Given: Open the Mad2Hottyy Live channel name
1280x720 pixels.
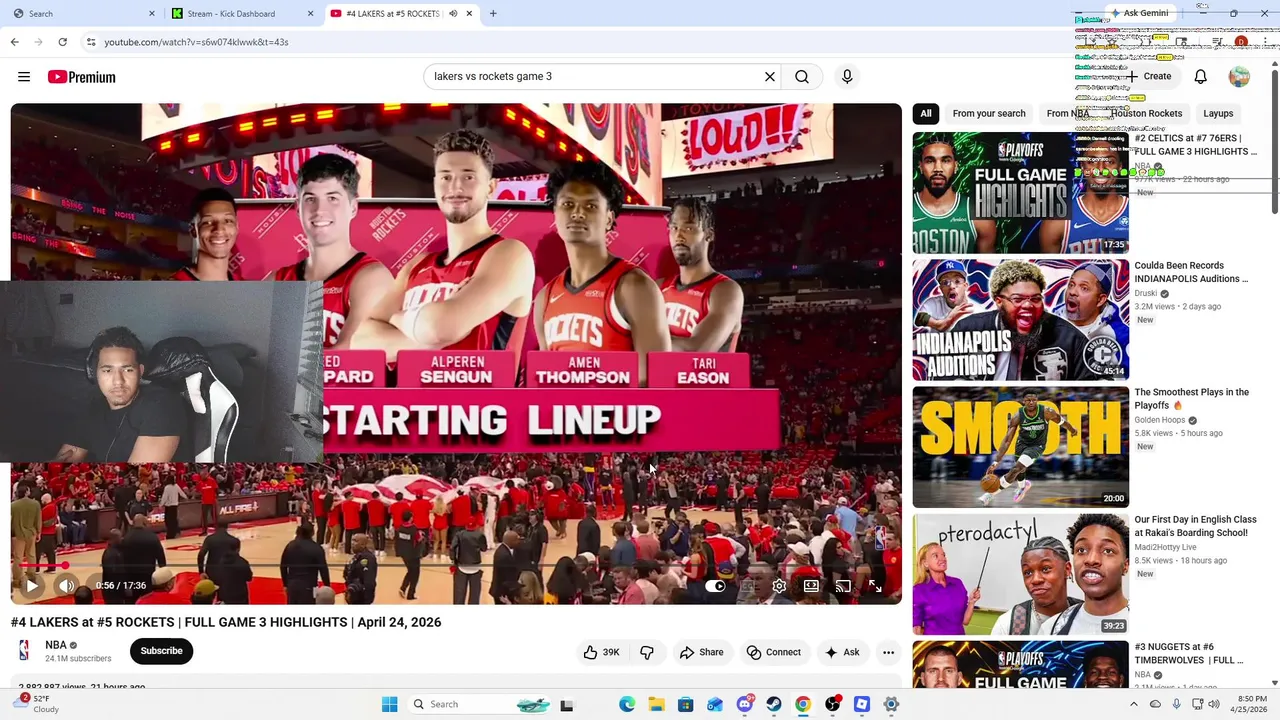Looking at the screenshot, I should (1165, 547).
